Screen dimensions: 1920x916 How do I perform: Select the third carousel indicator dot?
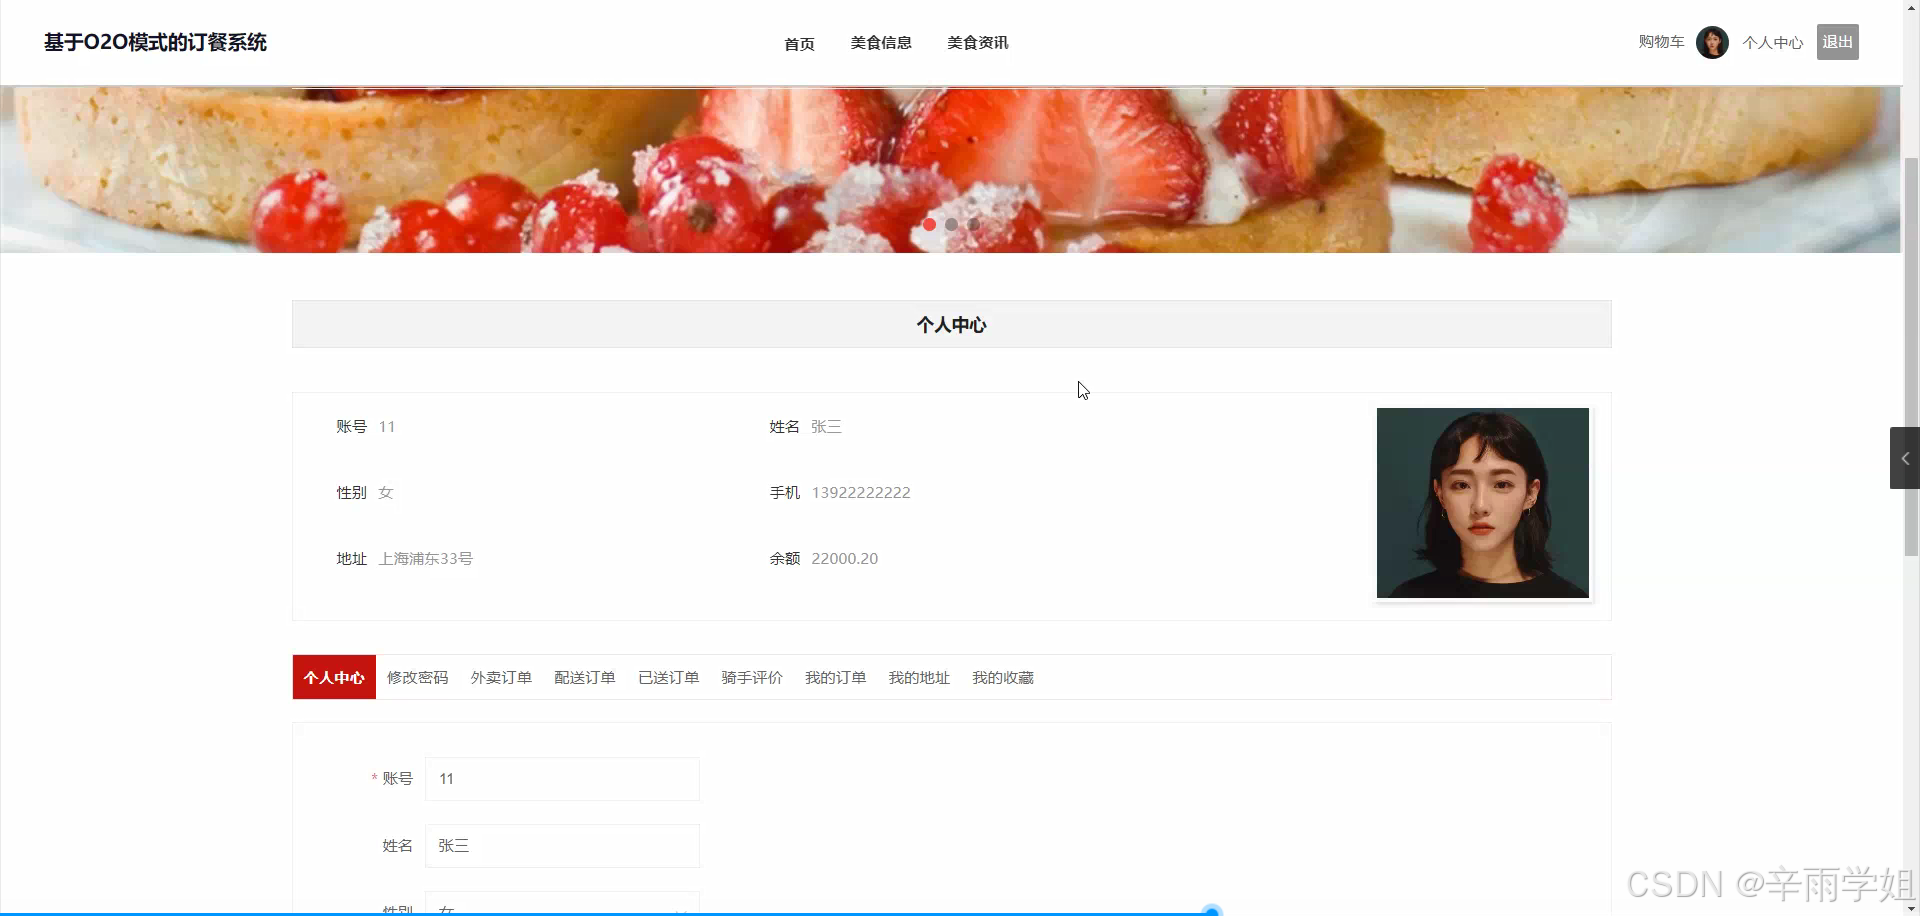[x=973, y=224]
